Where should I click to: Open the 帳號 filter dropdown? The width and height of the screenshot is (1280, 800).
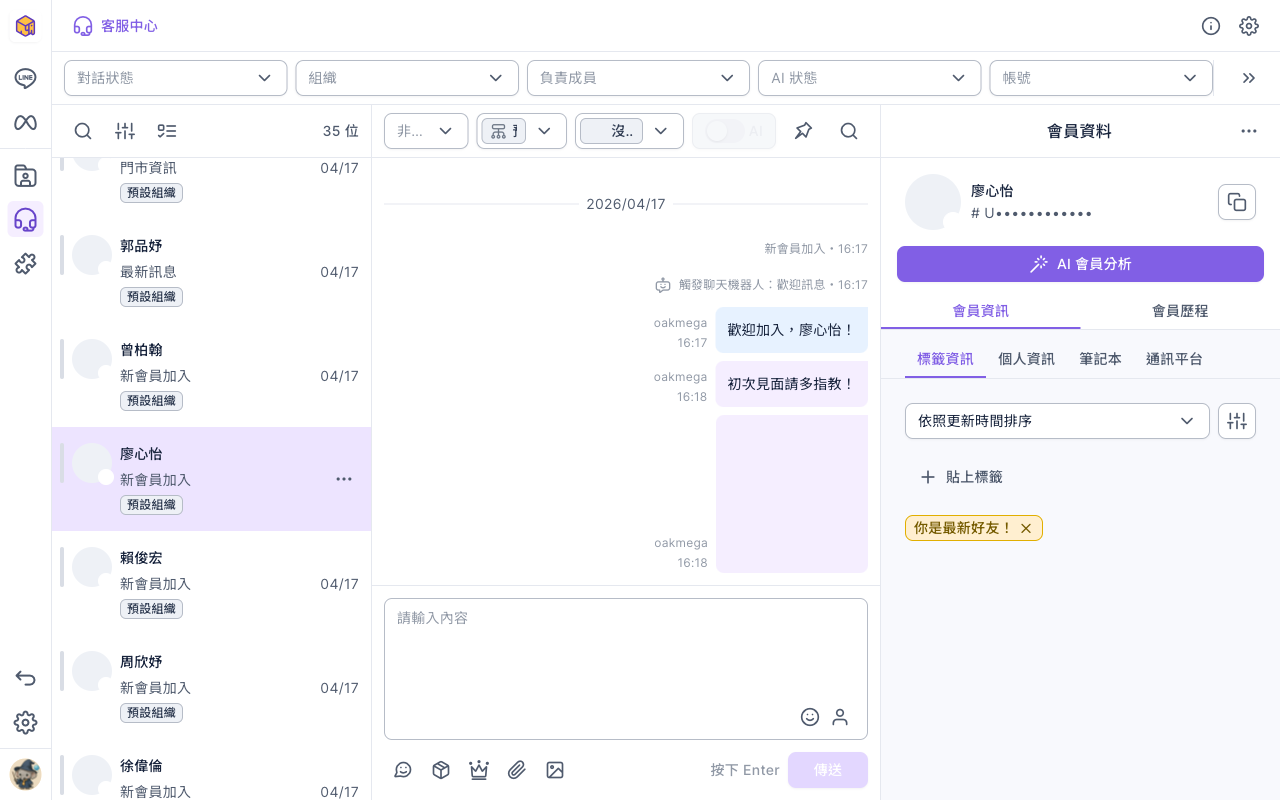(x=1101, y=78)
